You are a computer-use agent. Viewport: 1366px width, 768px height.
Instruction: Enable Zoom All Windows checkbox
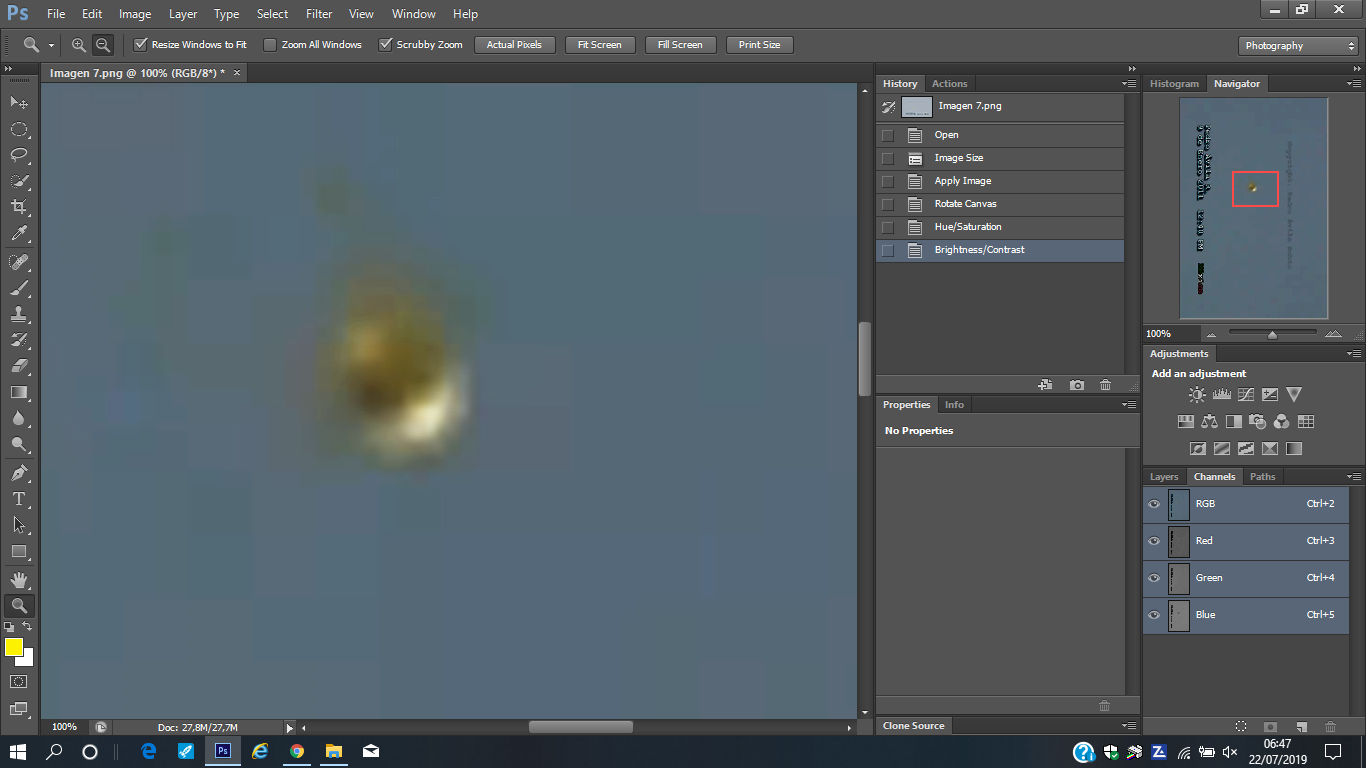tap(270, 45)
